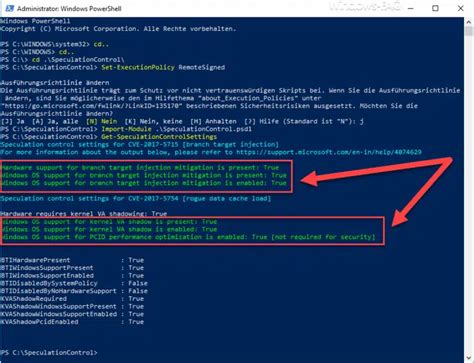This screenshot has height=363, width=474.
Task: Click the 'Copyright (C) Microsoft Corporation' line
Action: pyautogui.click(x=118, y=29)
